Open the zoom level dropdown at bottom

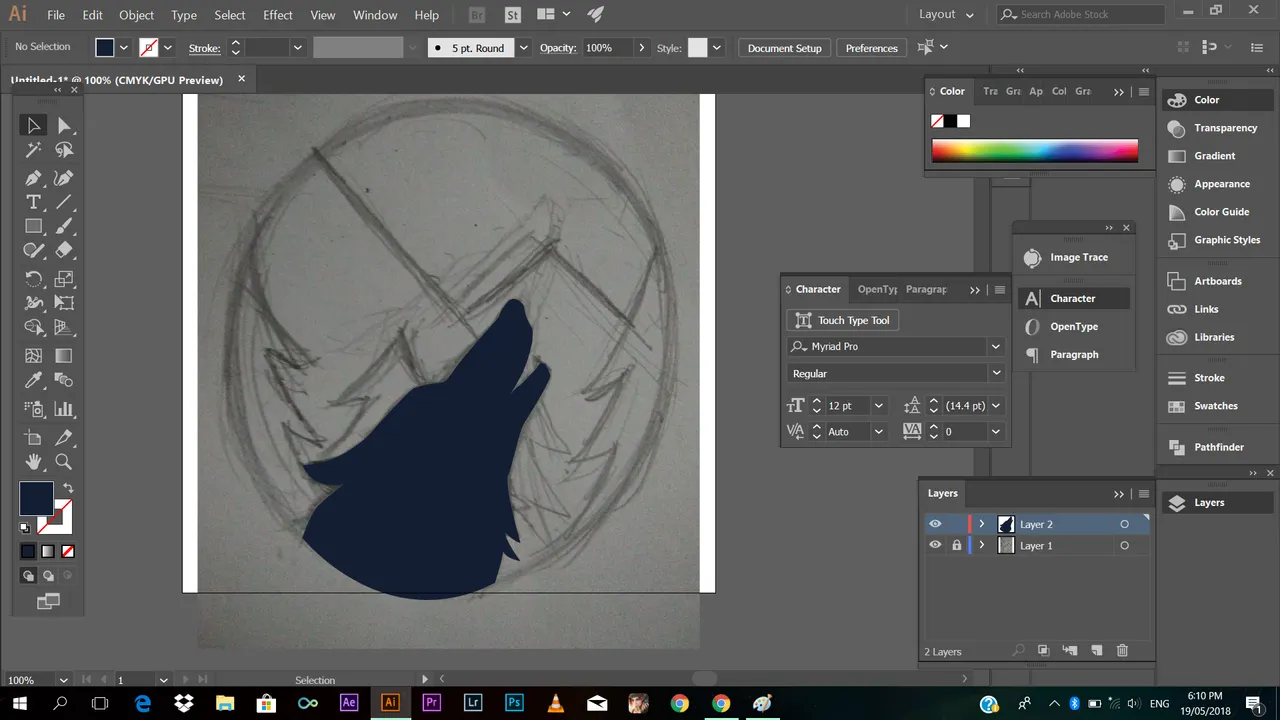tap(63, 680)
